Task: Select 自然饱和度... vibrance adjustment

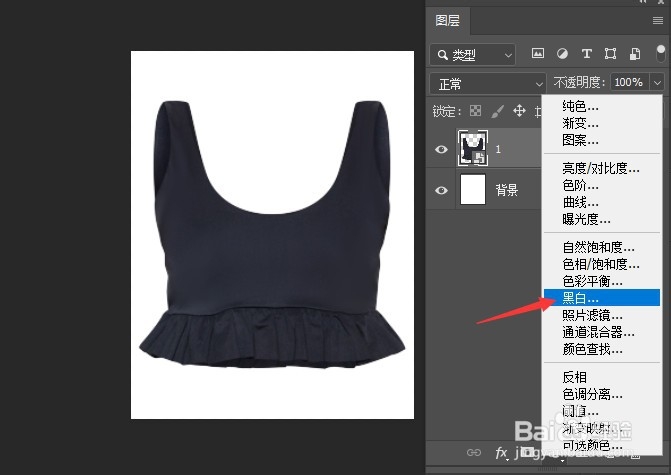Action: coord(602,247)
